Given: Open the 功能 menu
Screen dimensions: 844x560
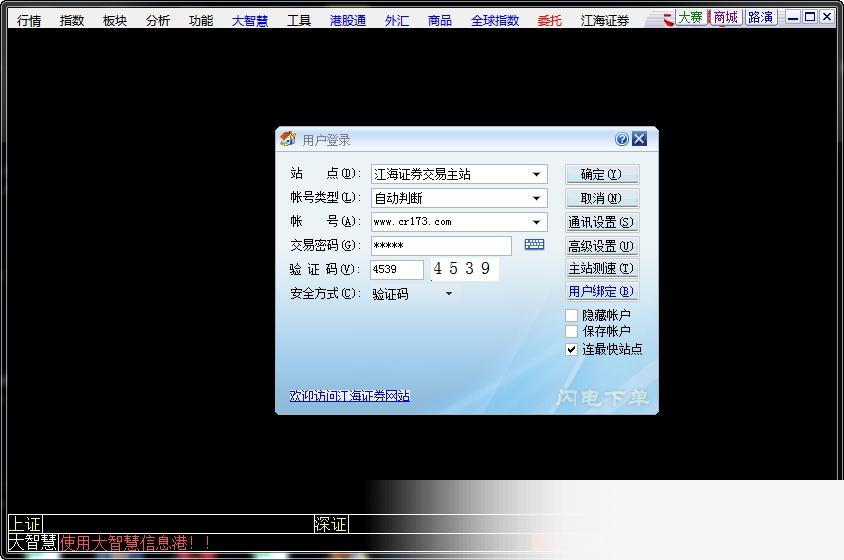Looking at the screenshot, I should coord(201,20).
